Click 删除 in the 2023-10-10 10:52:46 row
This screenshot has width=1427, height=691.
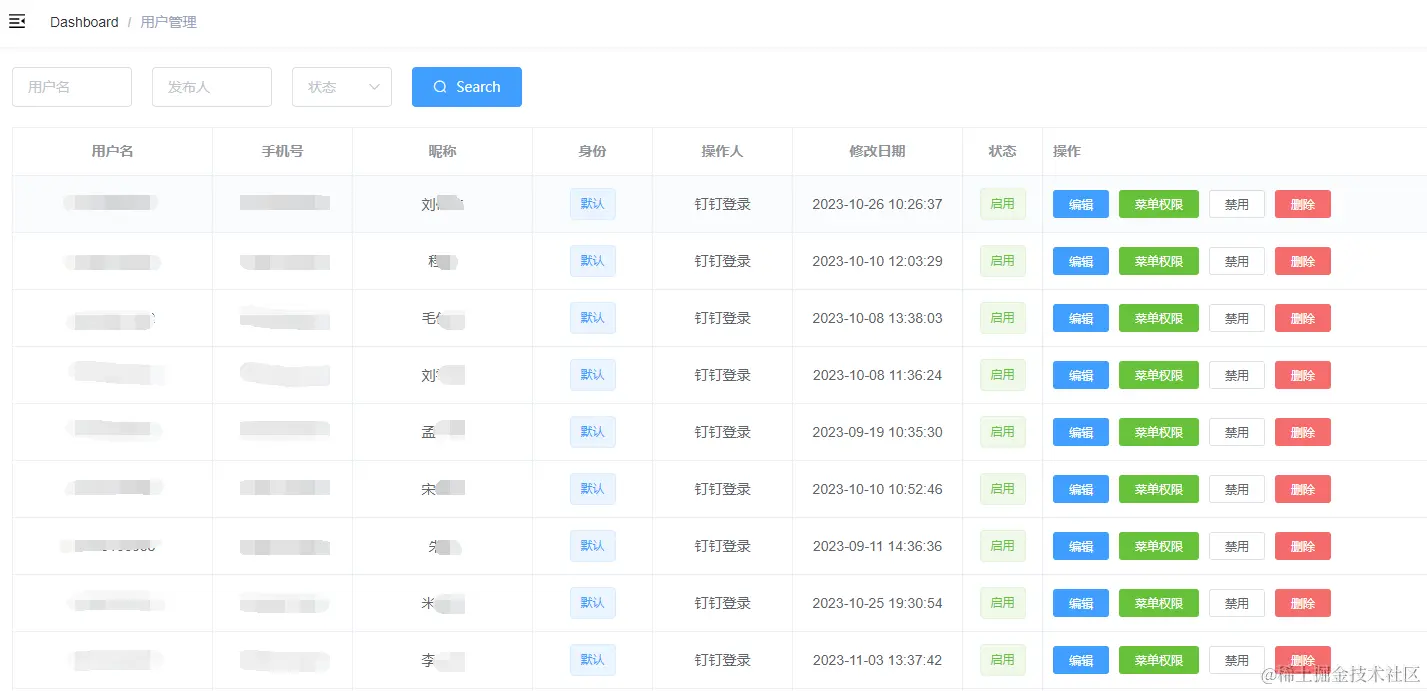[x=1303, y=489]
